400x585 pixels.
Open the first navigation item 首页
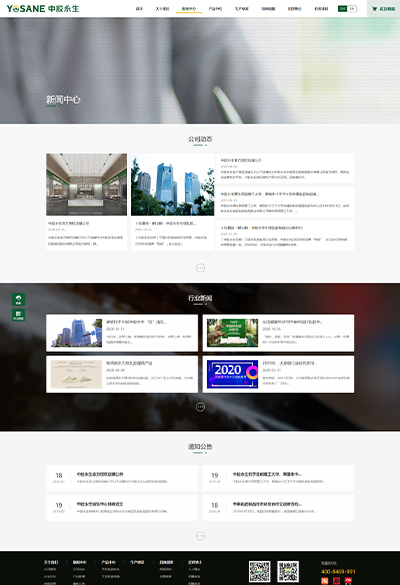pyautogui.click(x=139, y=9)
